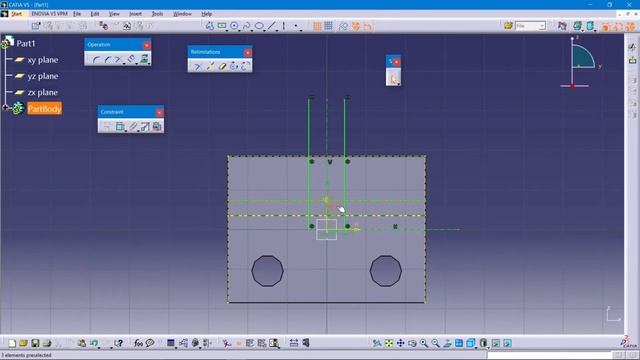
Task: Close the Operation floating toolbar
Action: pyautogui.click(x=147, y=45)
